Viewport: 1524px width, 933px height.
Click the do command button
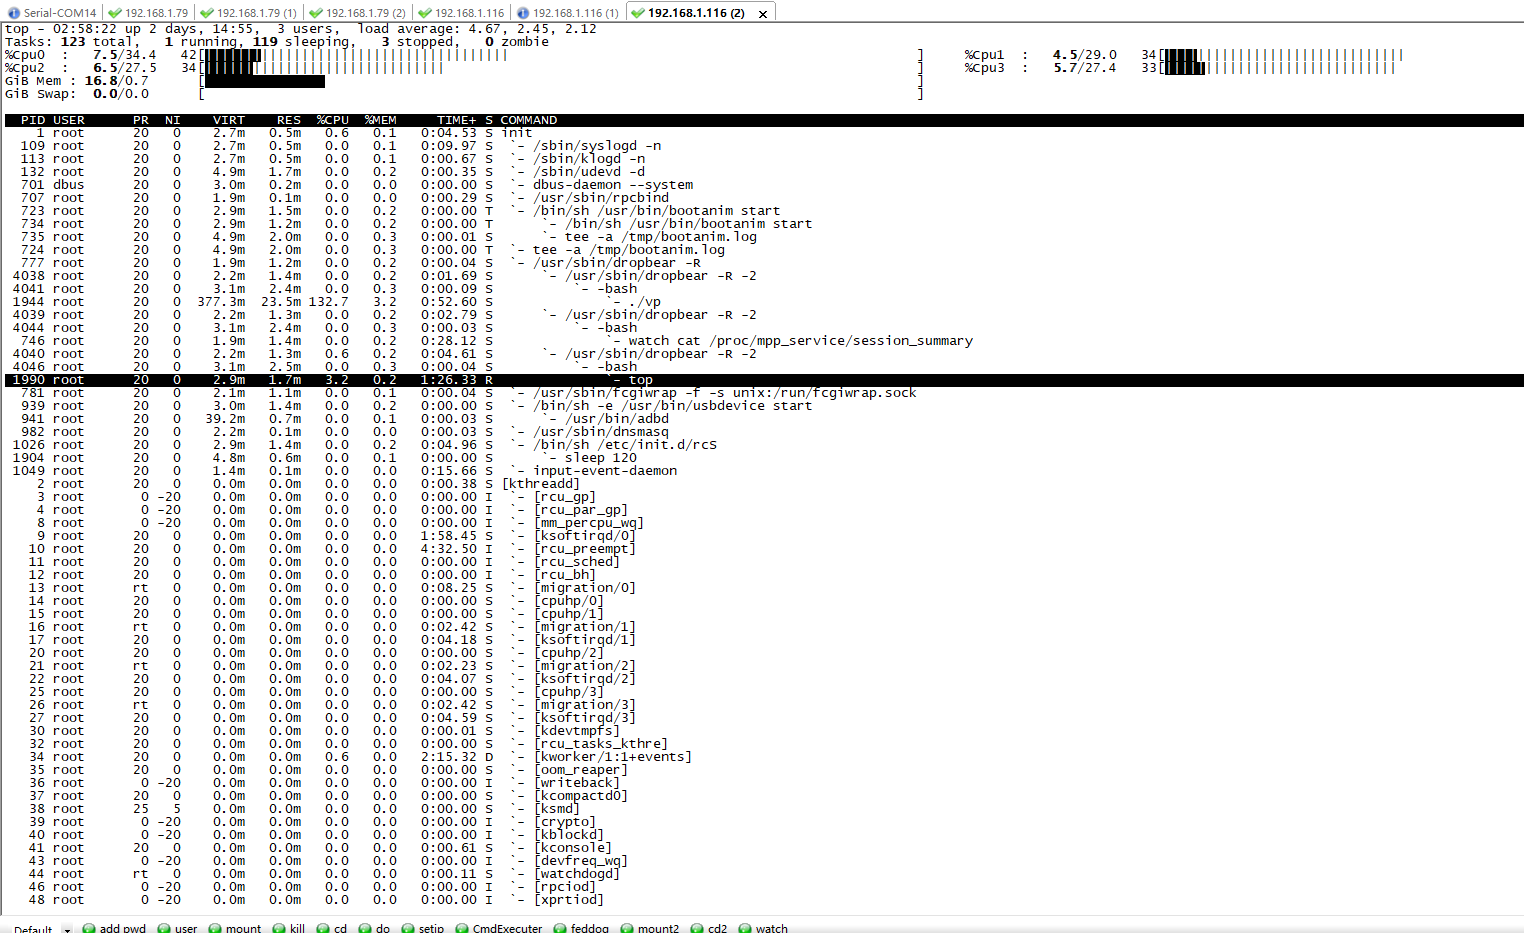[x=375, y=928]
